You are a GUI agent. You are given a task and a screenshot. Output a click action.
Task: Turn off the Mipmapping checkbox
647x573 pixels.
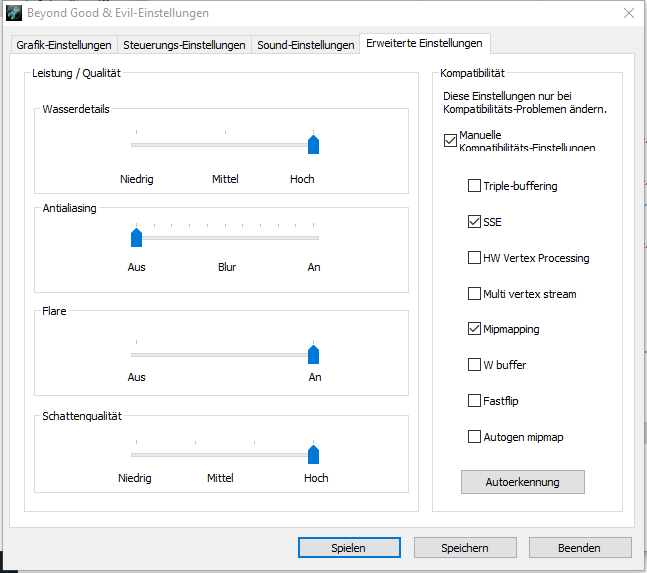coord(474,329)
